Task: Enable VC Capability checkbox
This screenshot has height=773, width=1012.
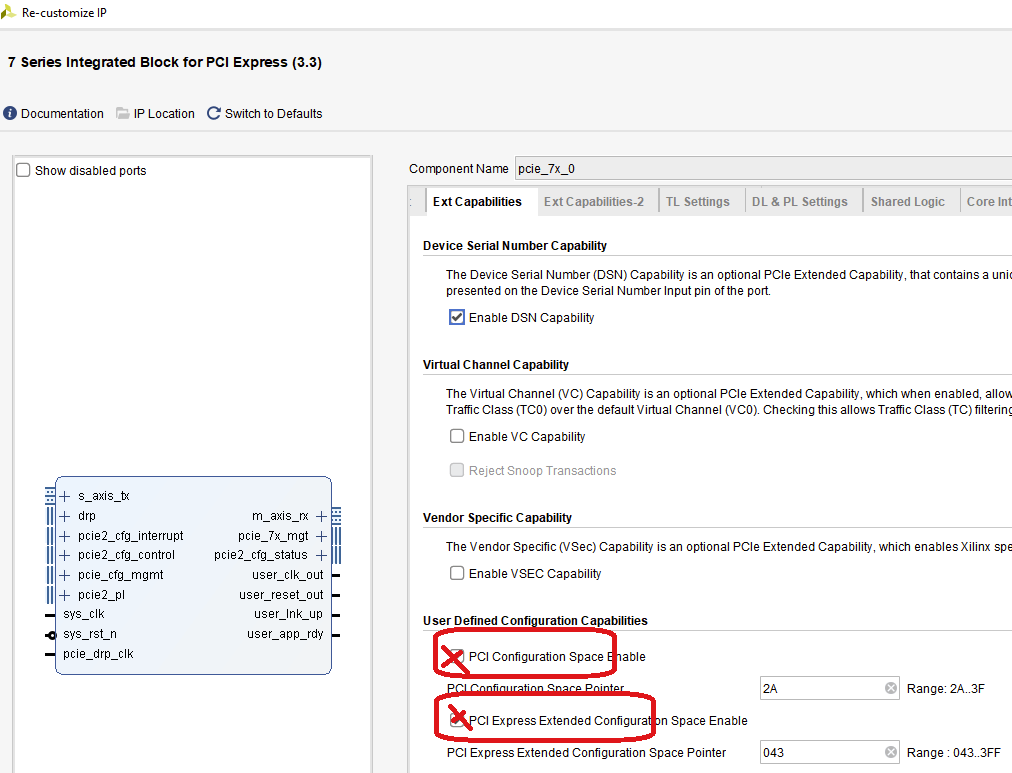Action: click(x=457, y=437)
